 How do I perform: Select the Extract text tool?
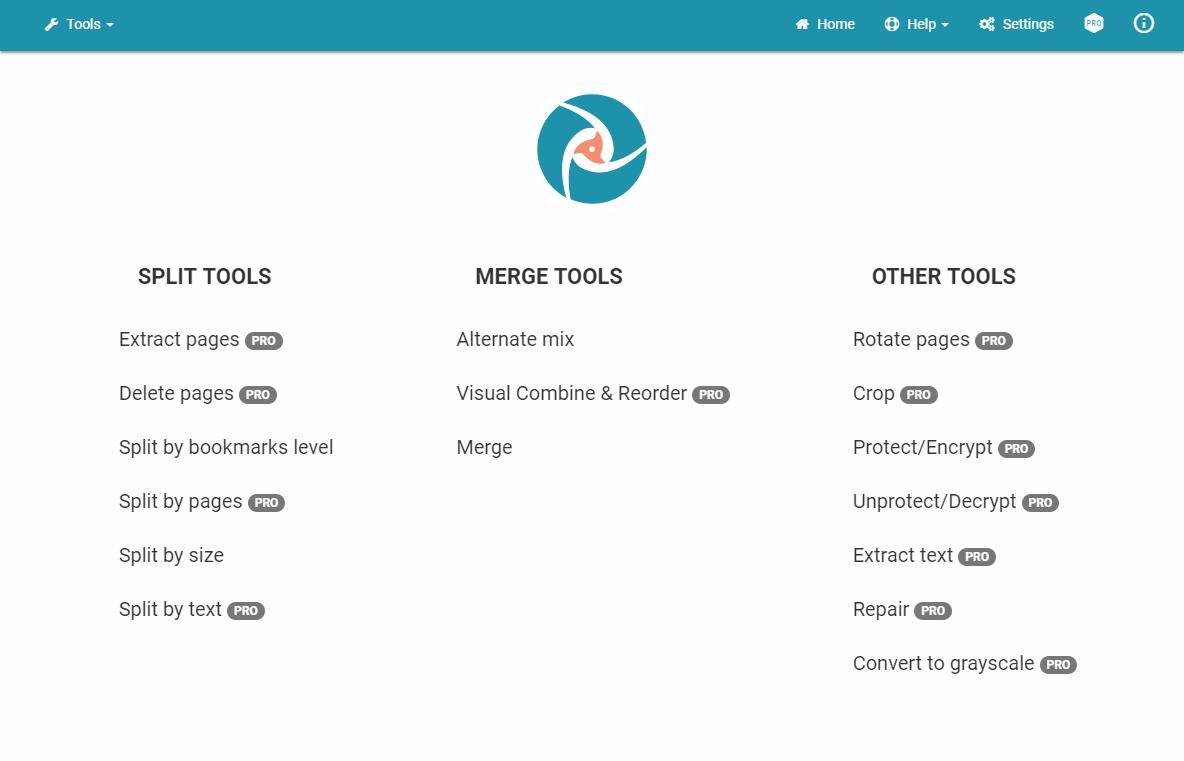[x=903, y=555]
